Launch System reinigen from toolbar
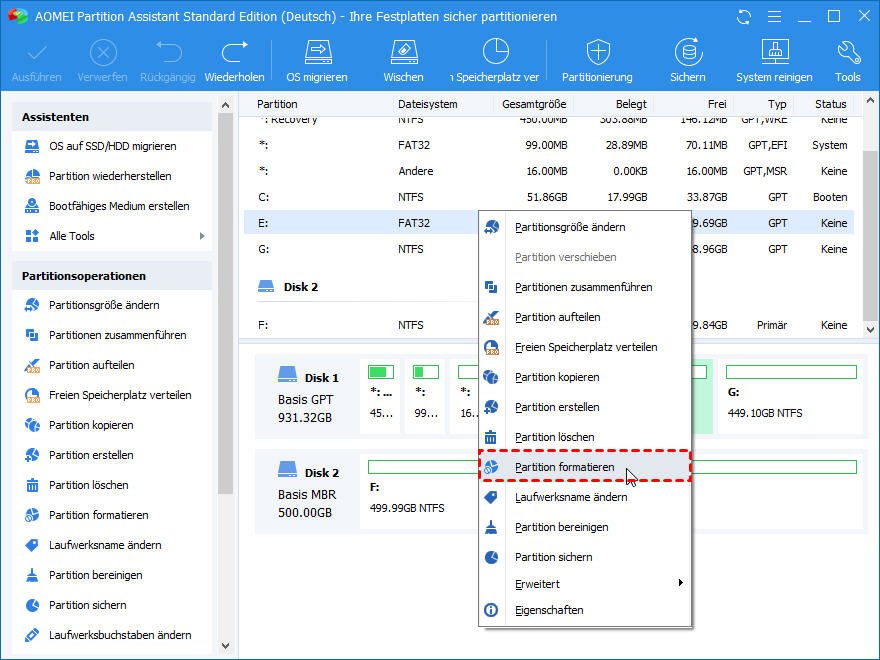880x660 pixels. 775,53
